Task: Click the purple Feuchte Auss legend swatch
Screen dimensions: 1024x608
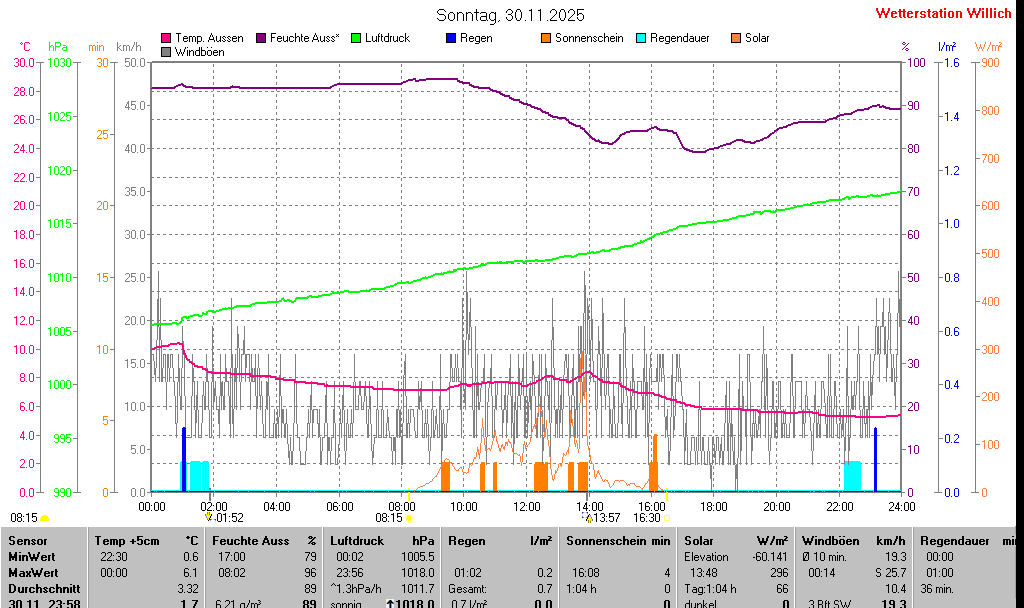Action: coord(261,38)
